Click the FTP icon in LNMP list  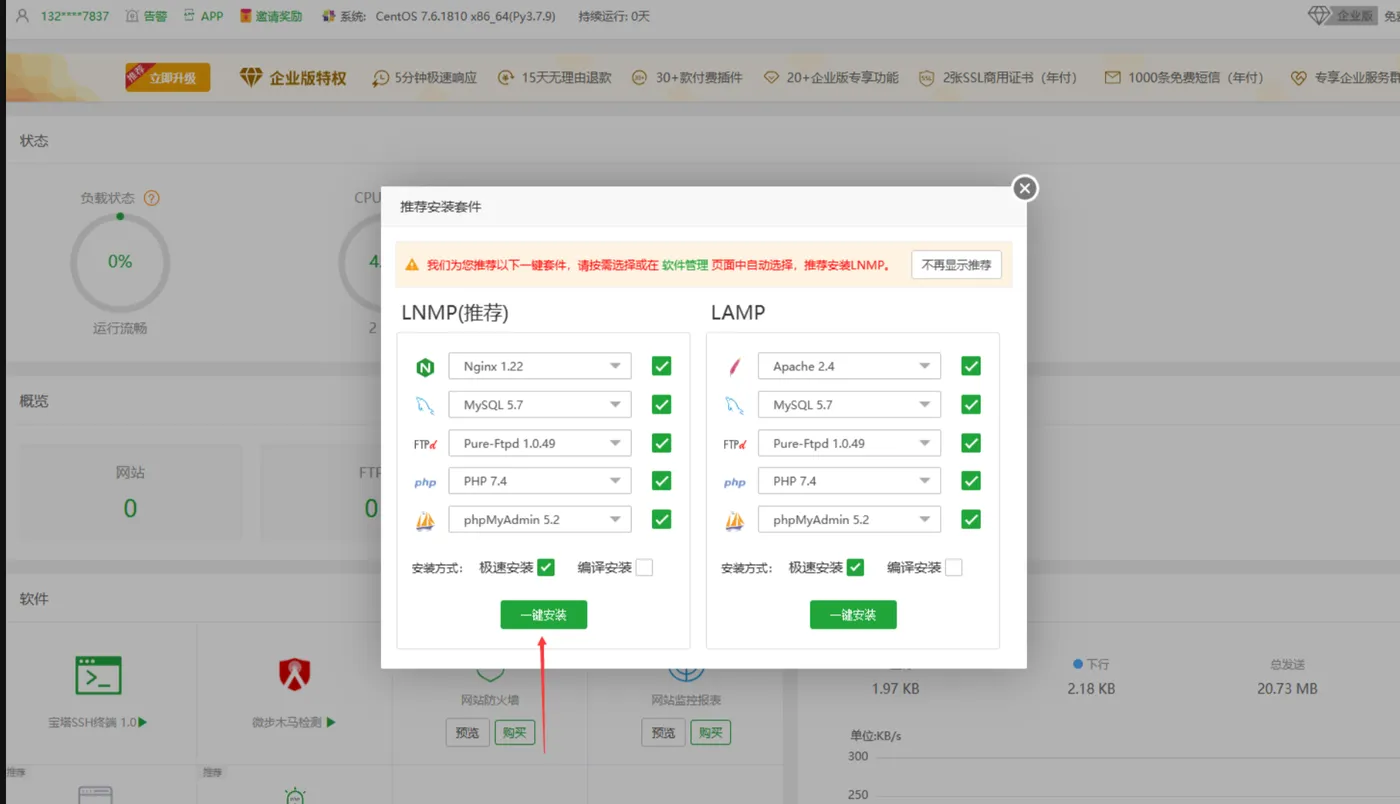pyautogui.click(x=425, y=444)
